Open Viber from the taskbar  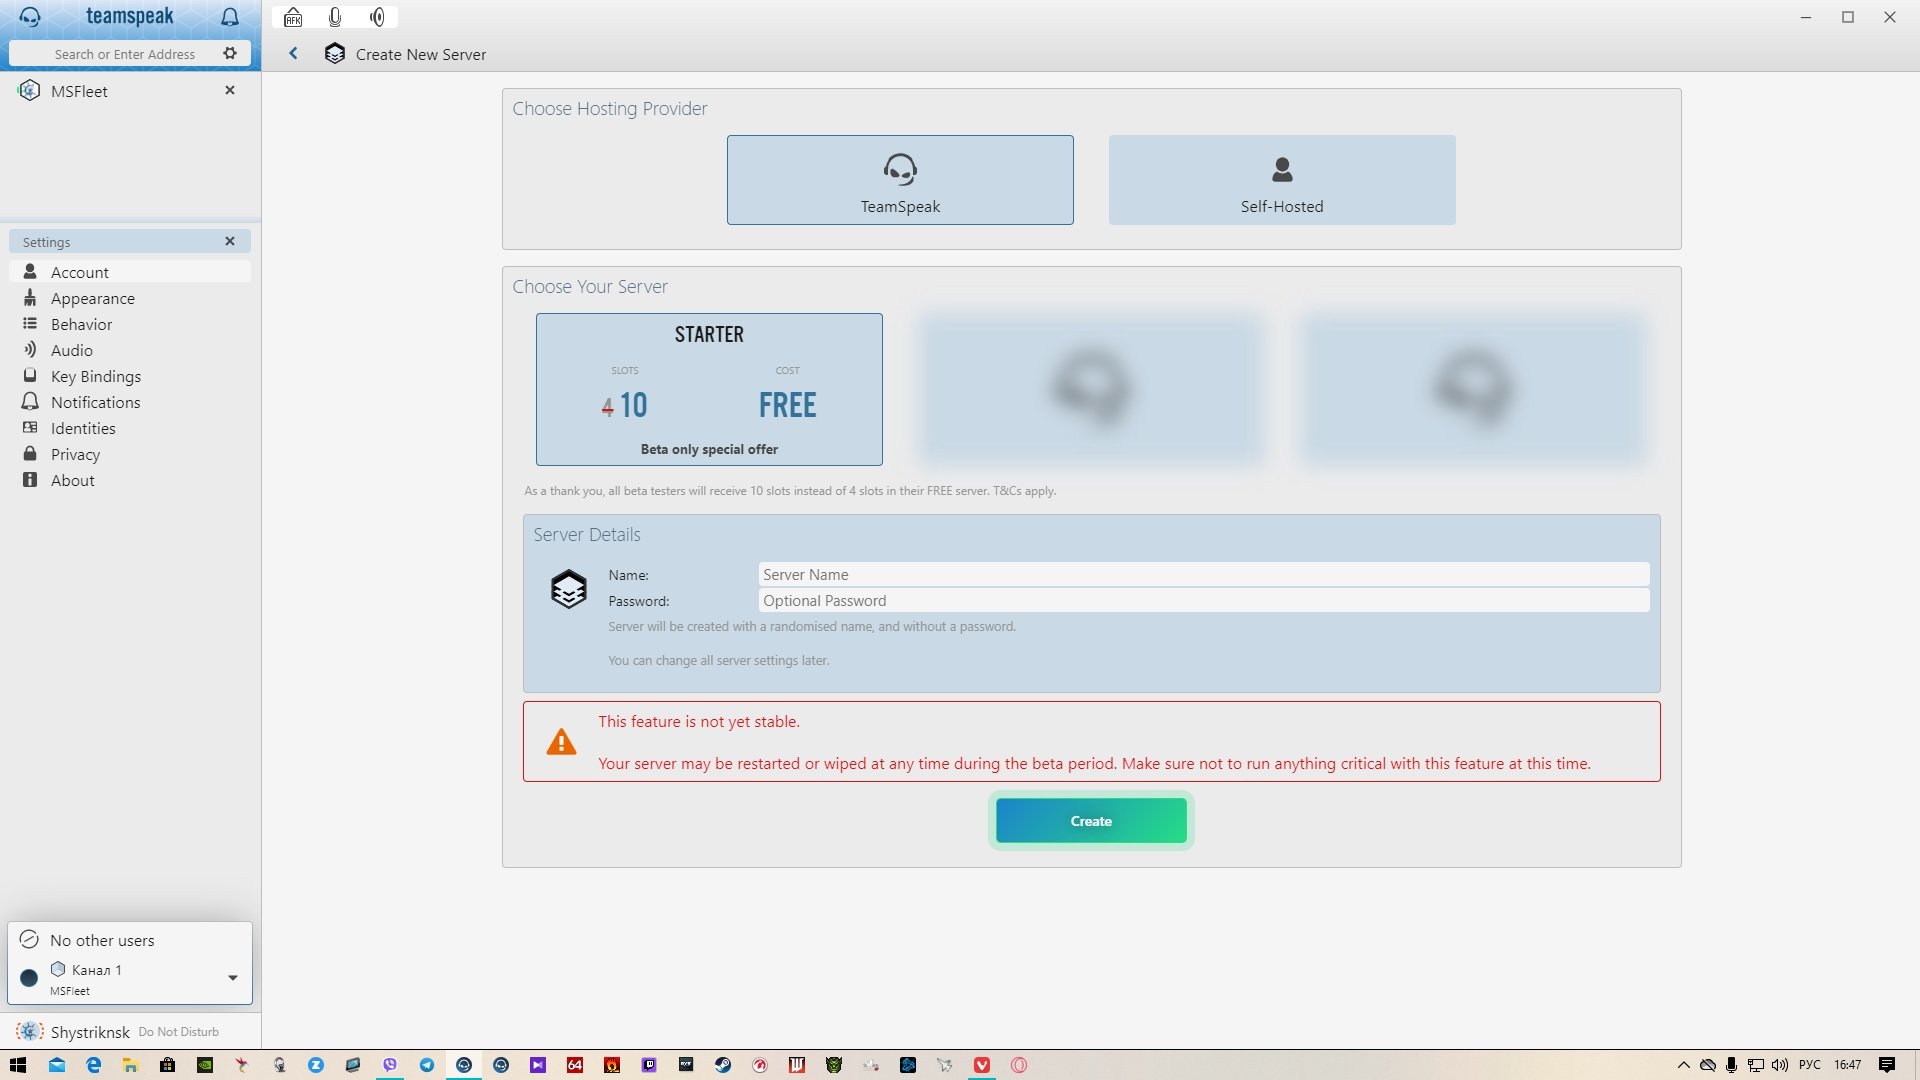tap(390, 1065)
